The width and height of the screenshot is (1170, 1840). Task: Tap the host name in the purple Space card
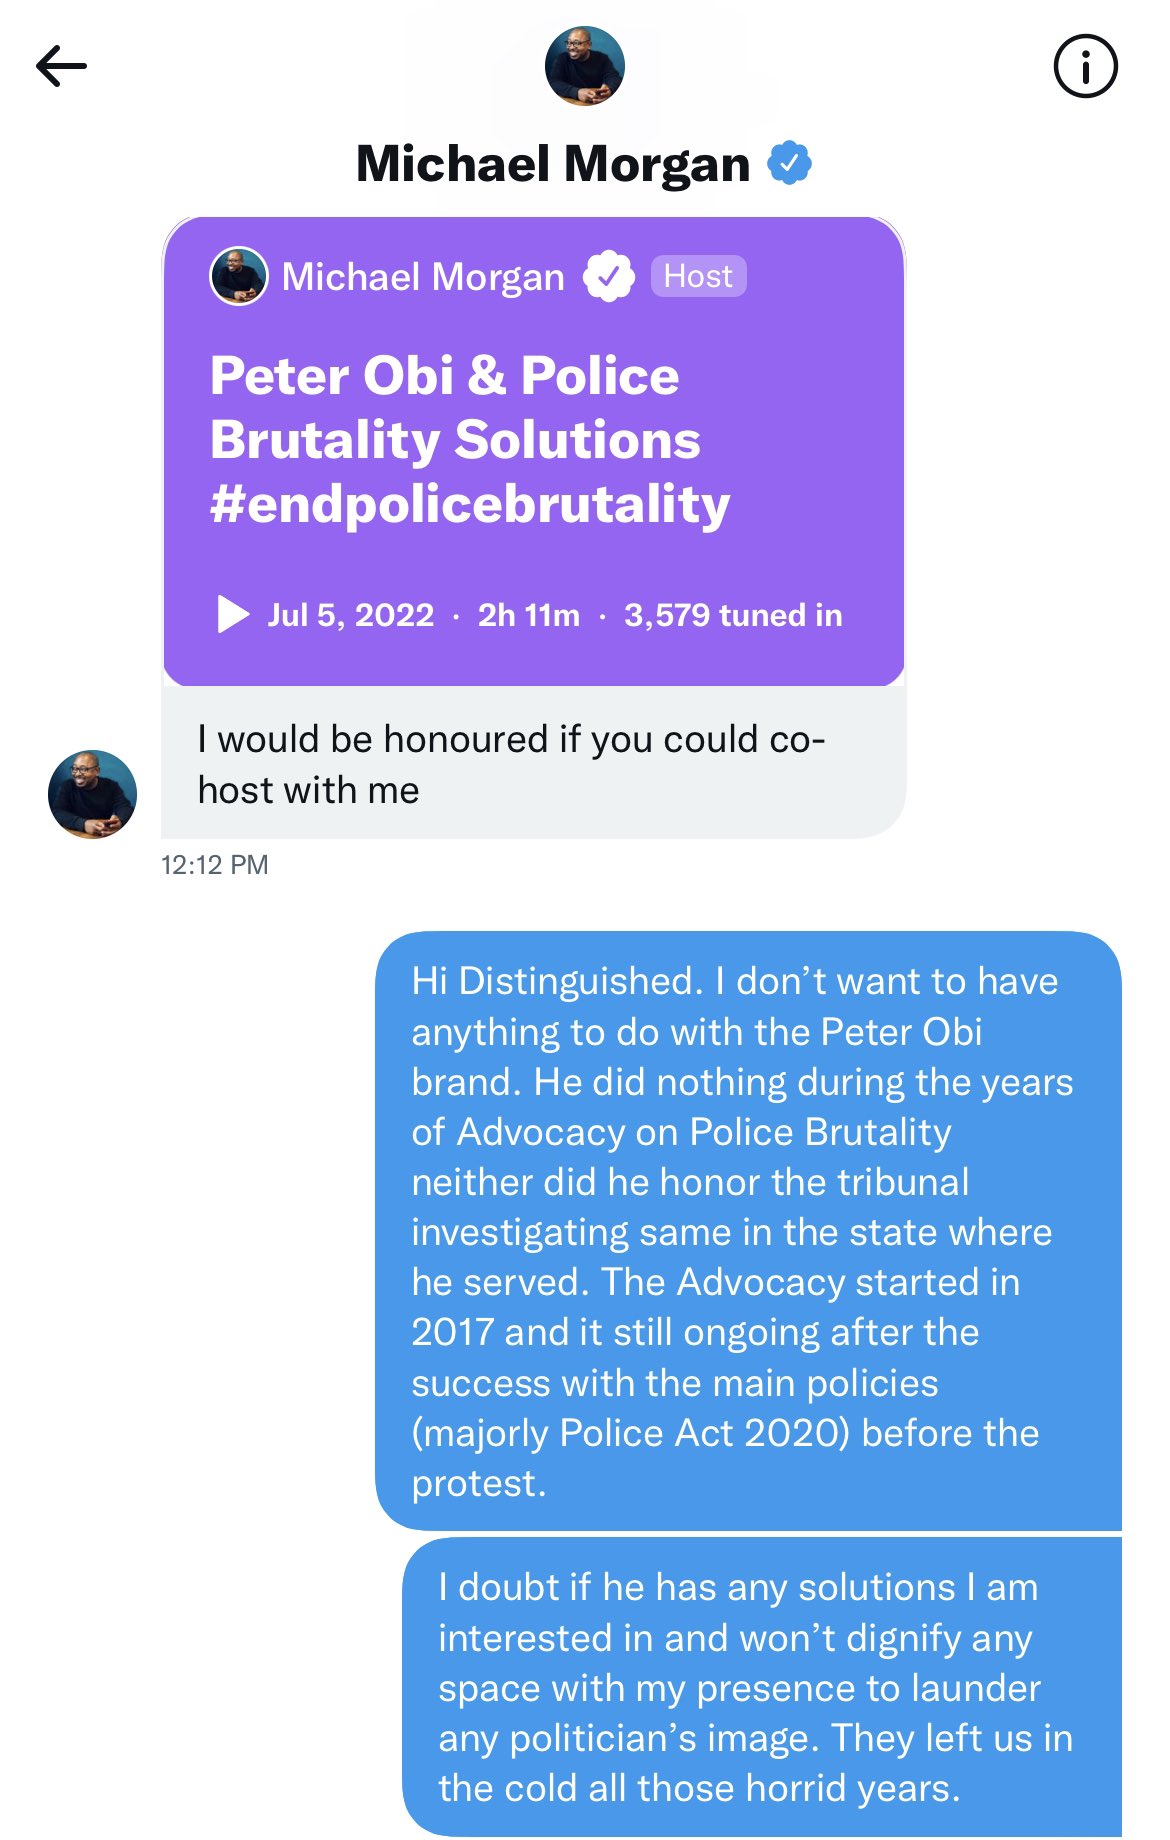423,277
